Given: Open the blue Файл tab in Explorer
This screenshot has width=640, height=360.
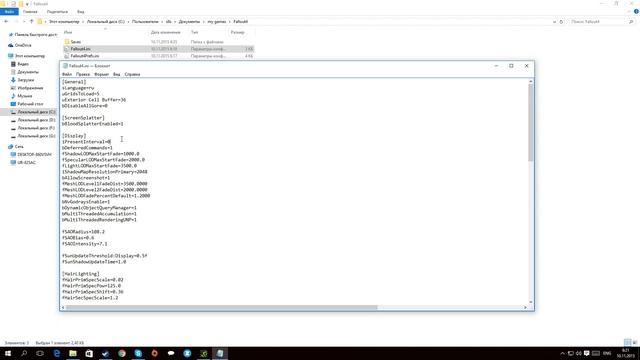Looking at the screenshot, I should click(x=9, y=12).
